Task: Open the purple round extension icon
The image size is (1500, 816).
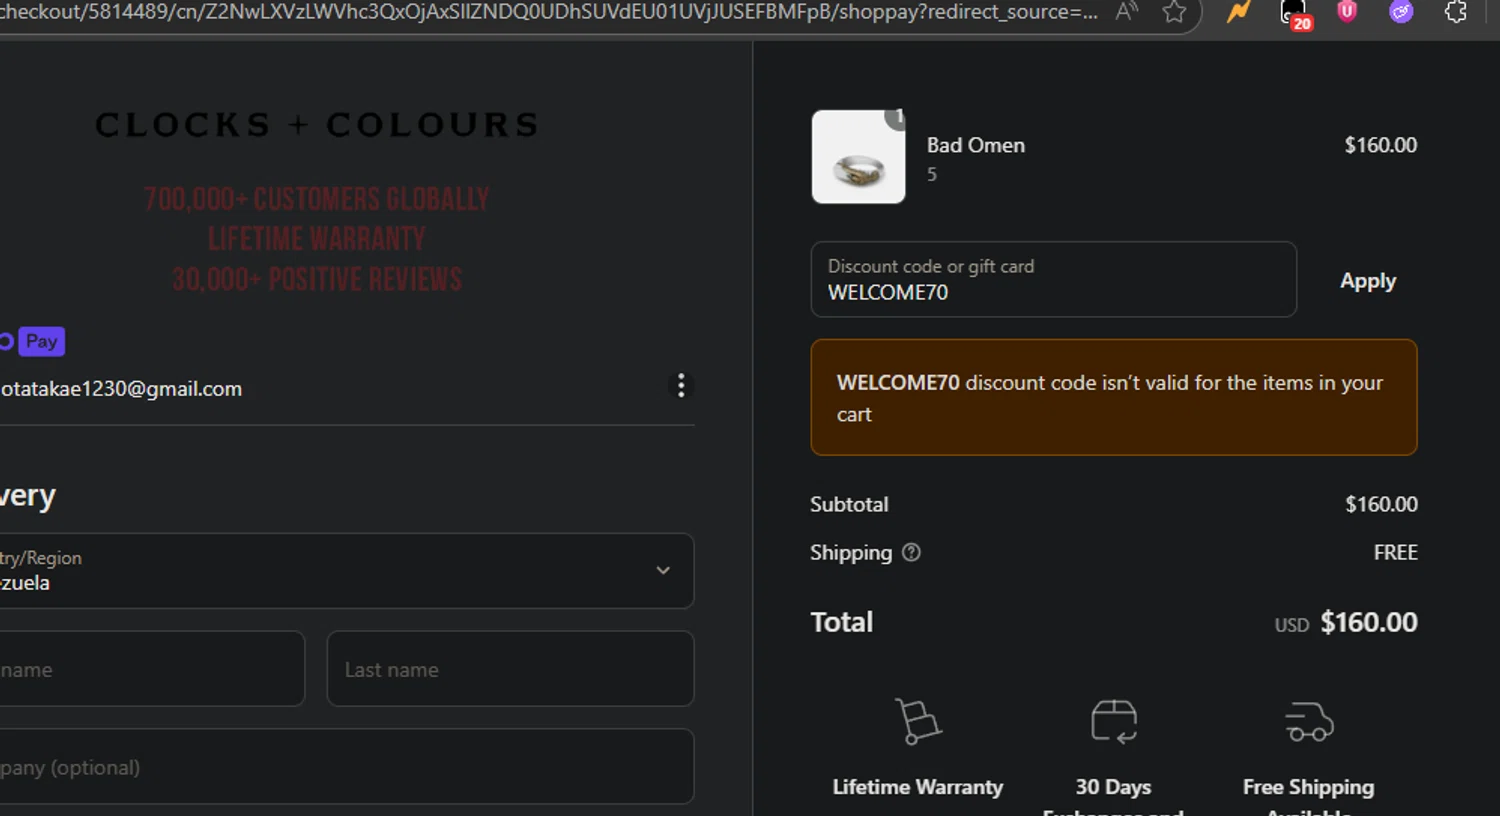Action: [1401, 12]
